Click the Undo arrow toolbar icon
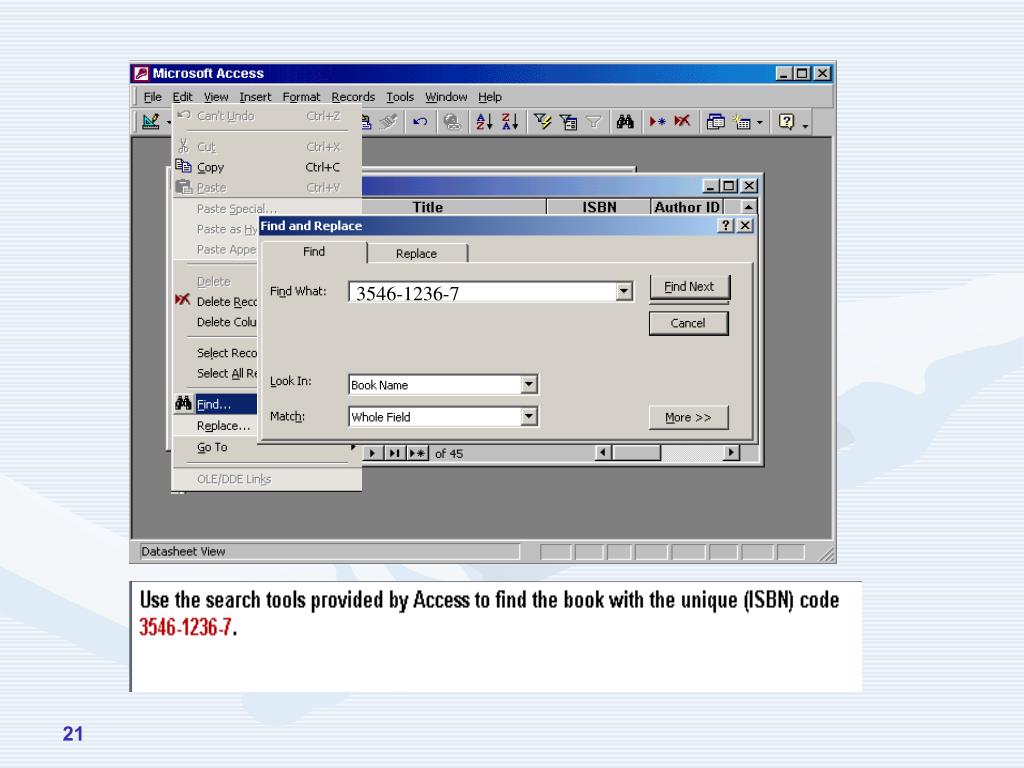This screenshot has height=768, width=1024. (420, 121)
